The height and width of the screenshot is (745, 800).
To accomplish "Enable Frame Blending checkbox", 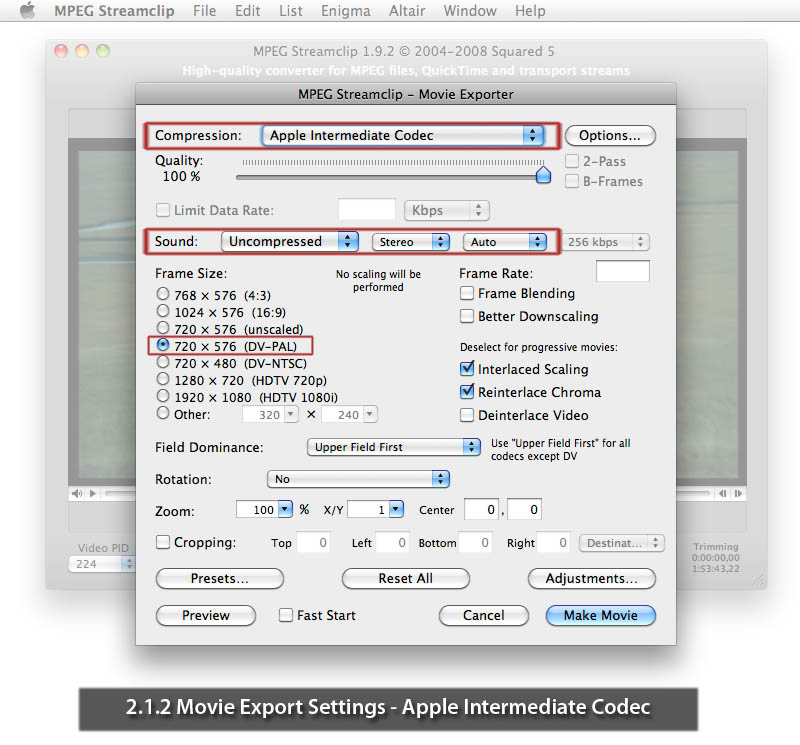I will tap(466, 293).
